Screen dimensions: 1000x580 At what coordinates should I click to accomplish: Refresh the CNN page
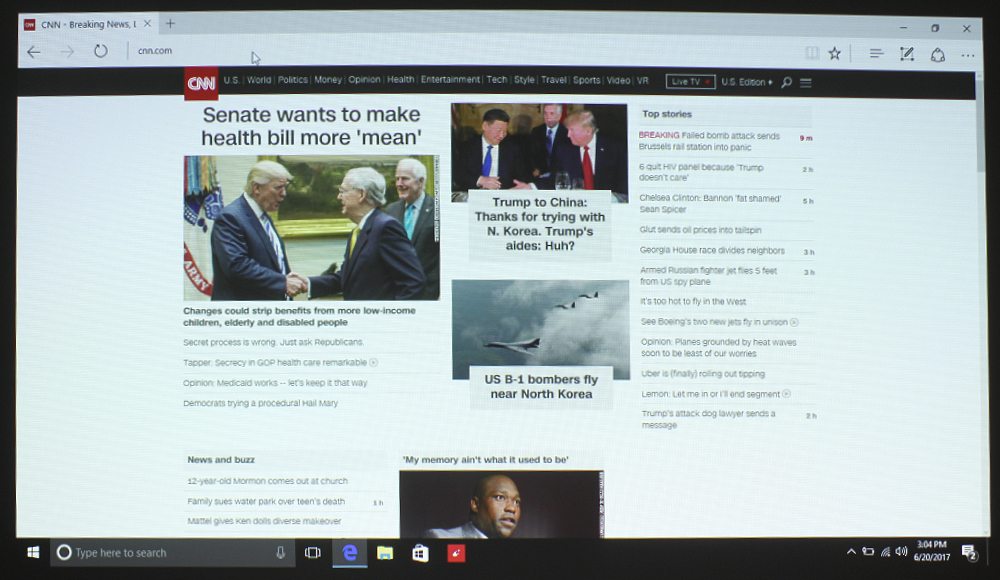pyautogui.click(x=101, y=51)
